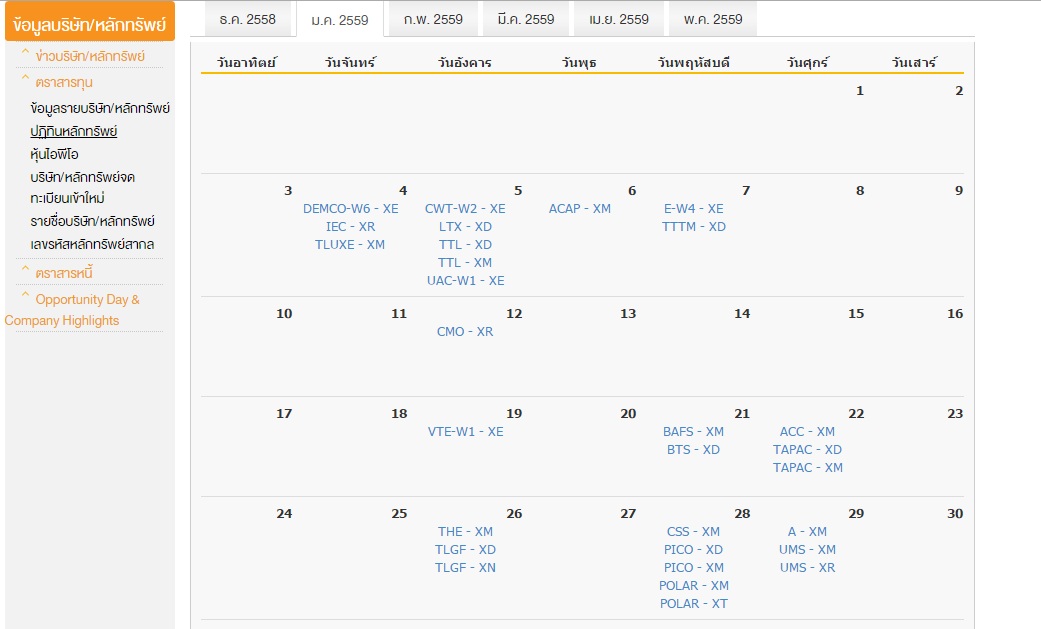Open the E-W4 - XE calendar entry
This screenshot has height=629, width=1041.
694,209
